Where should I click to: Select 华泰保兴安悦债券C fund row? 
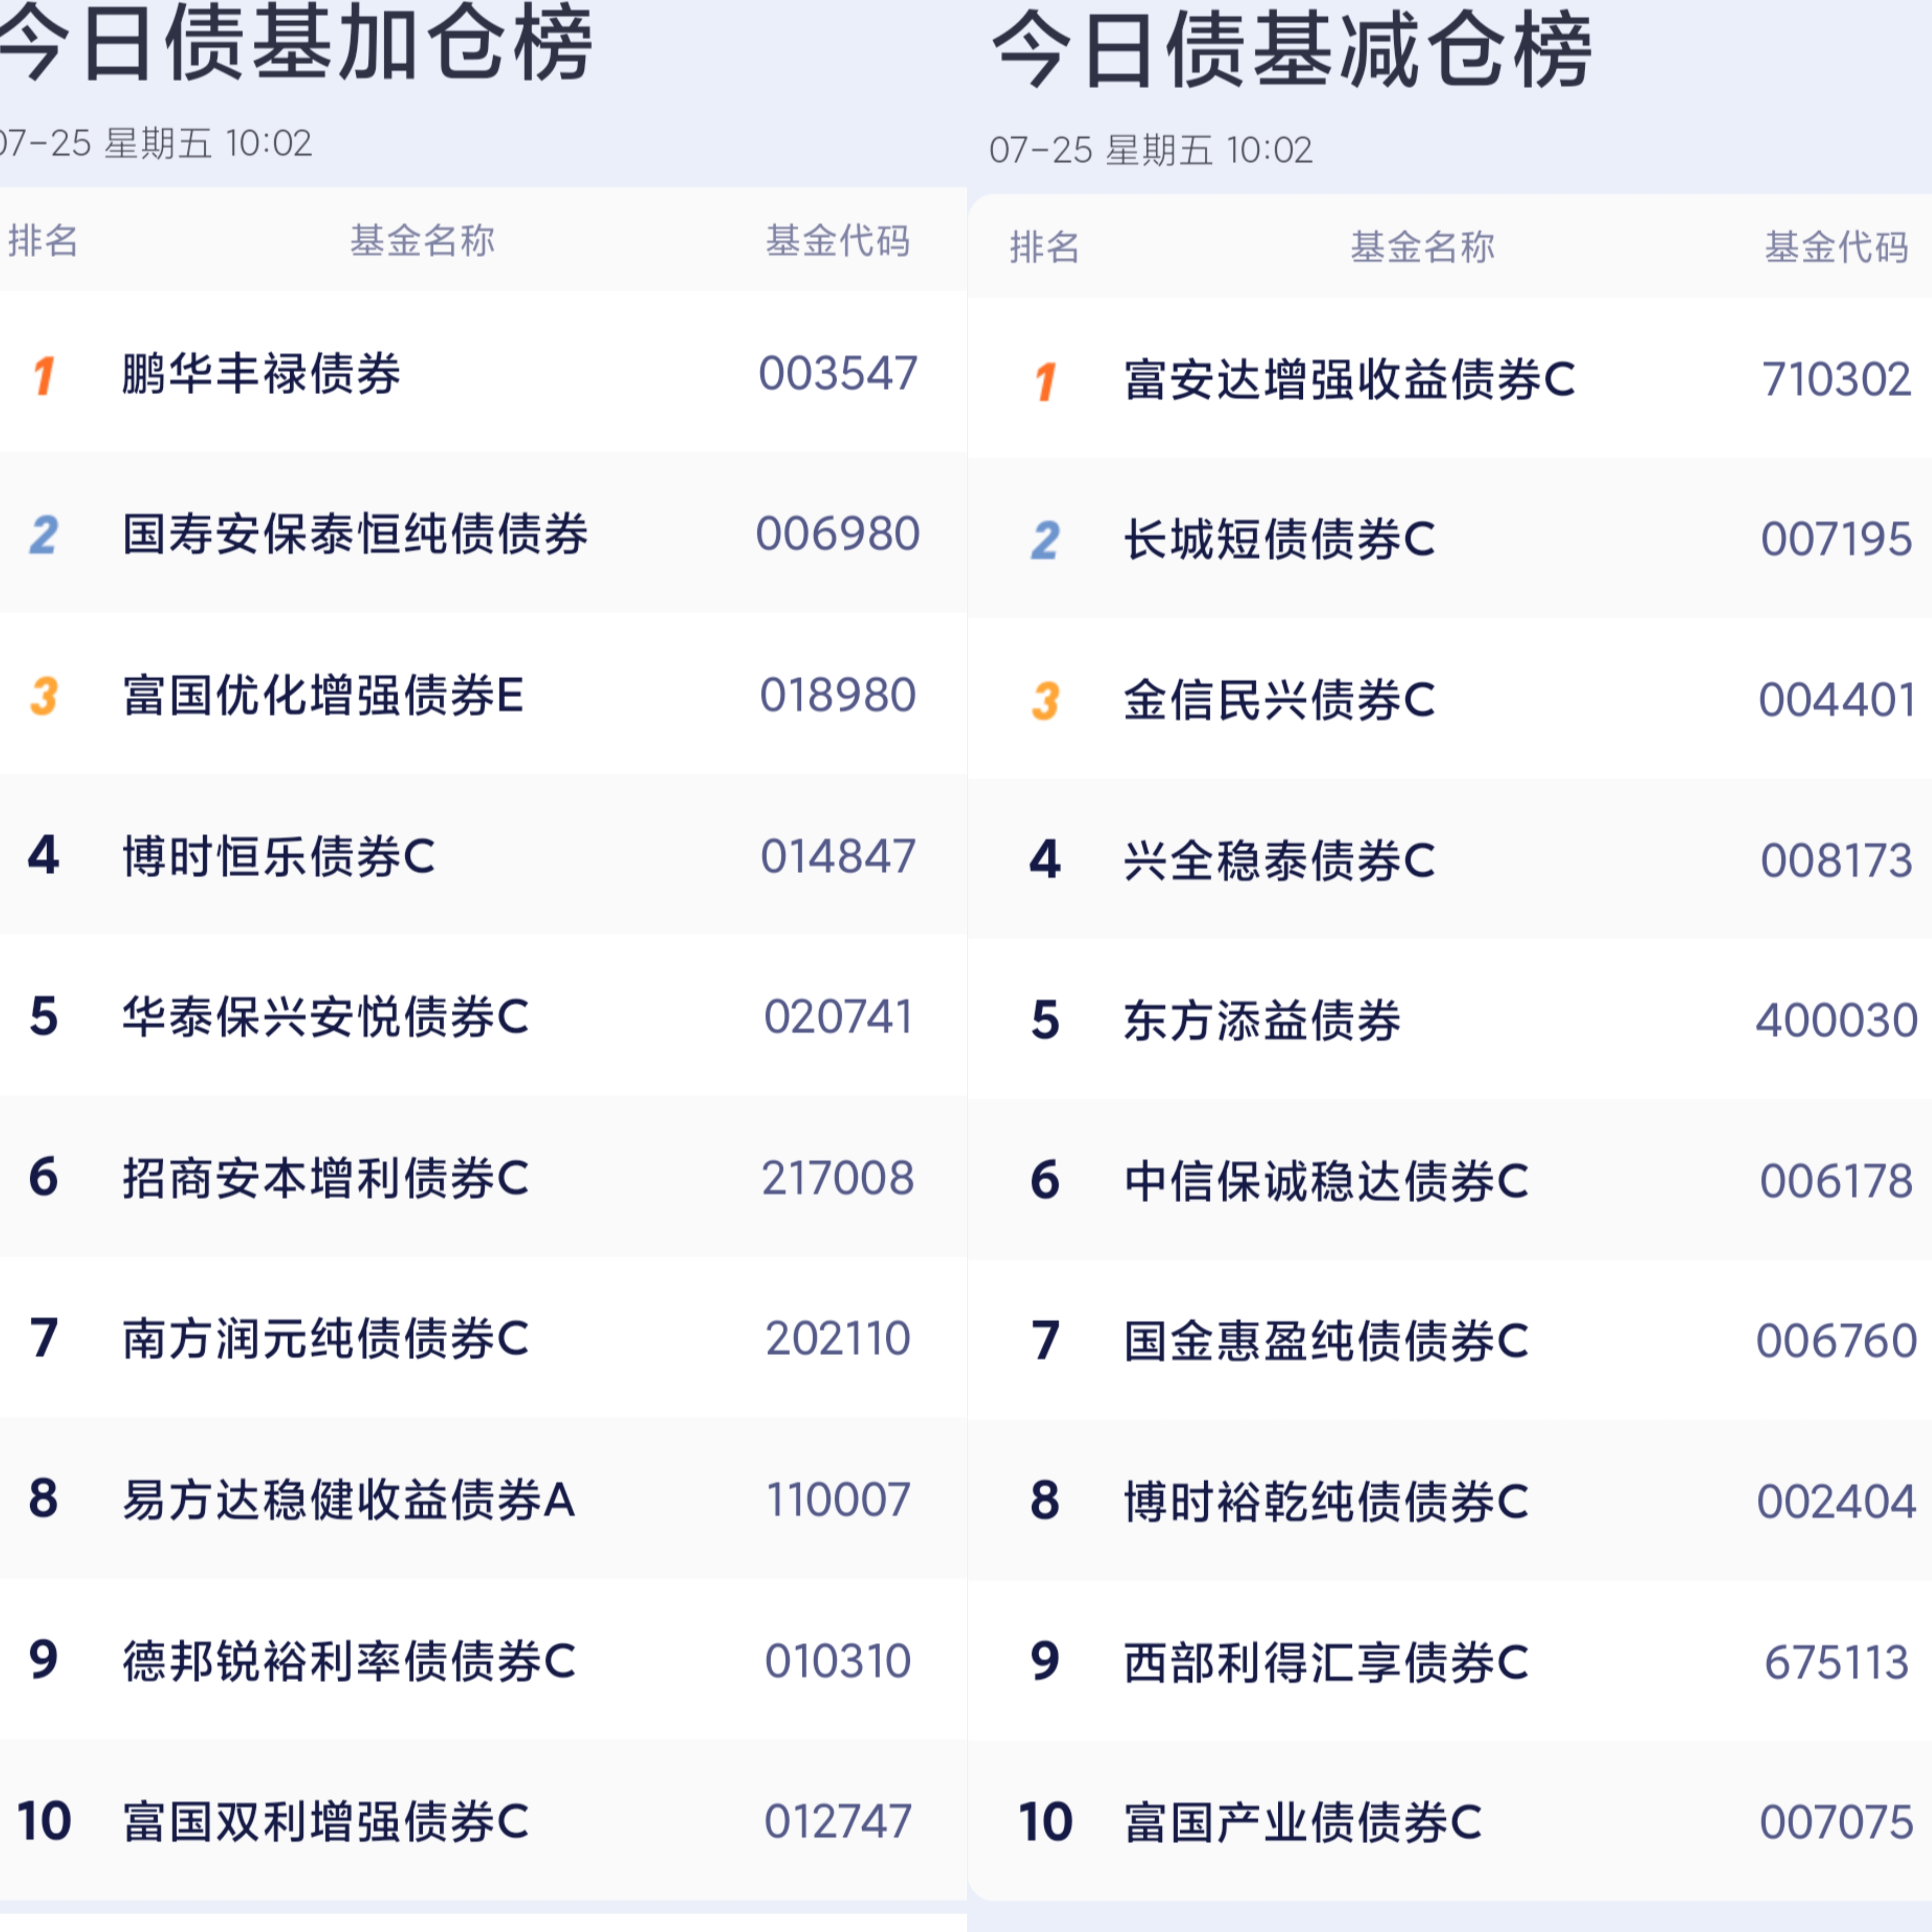coord(483,1017)
